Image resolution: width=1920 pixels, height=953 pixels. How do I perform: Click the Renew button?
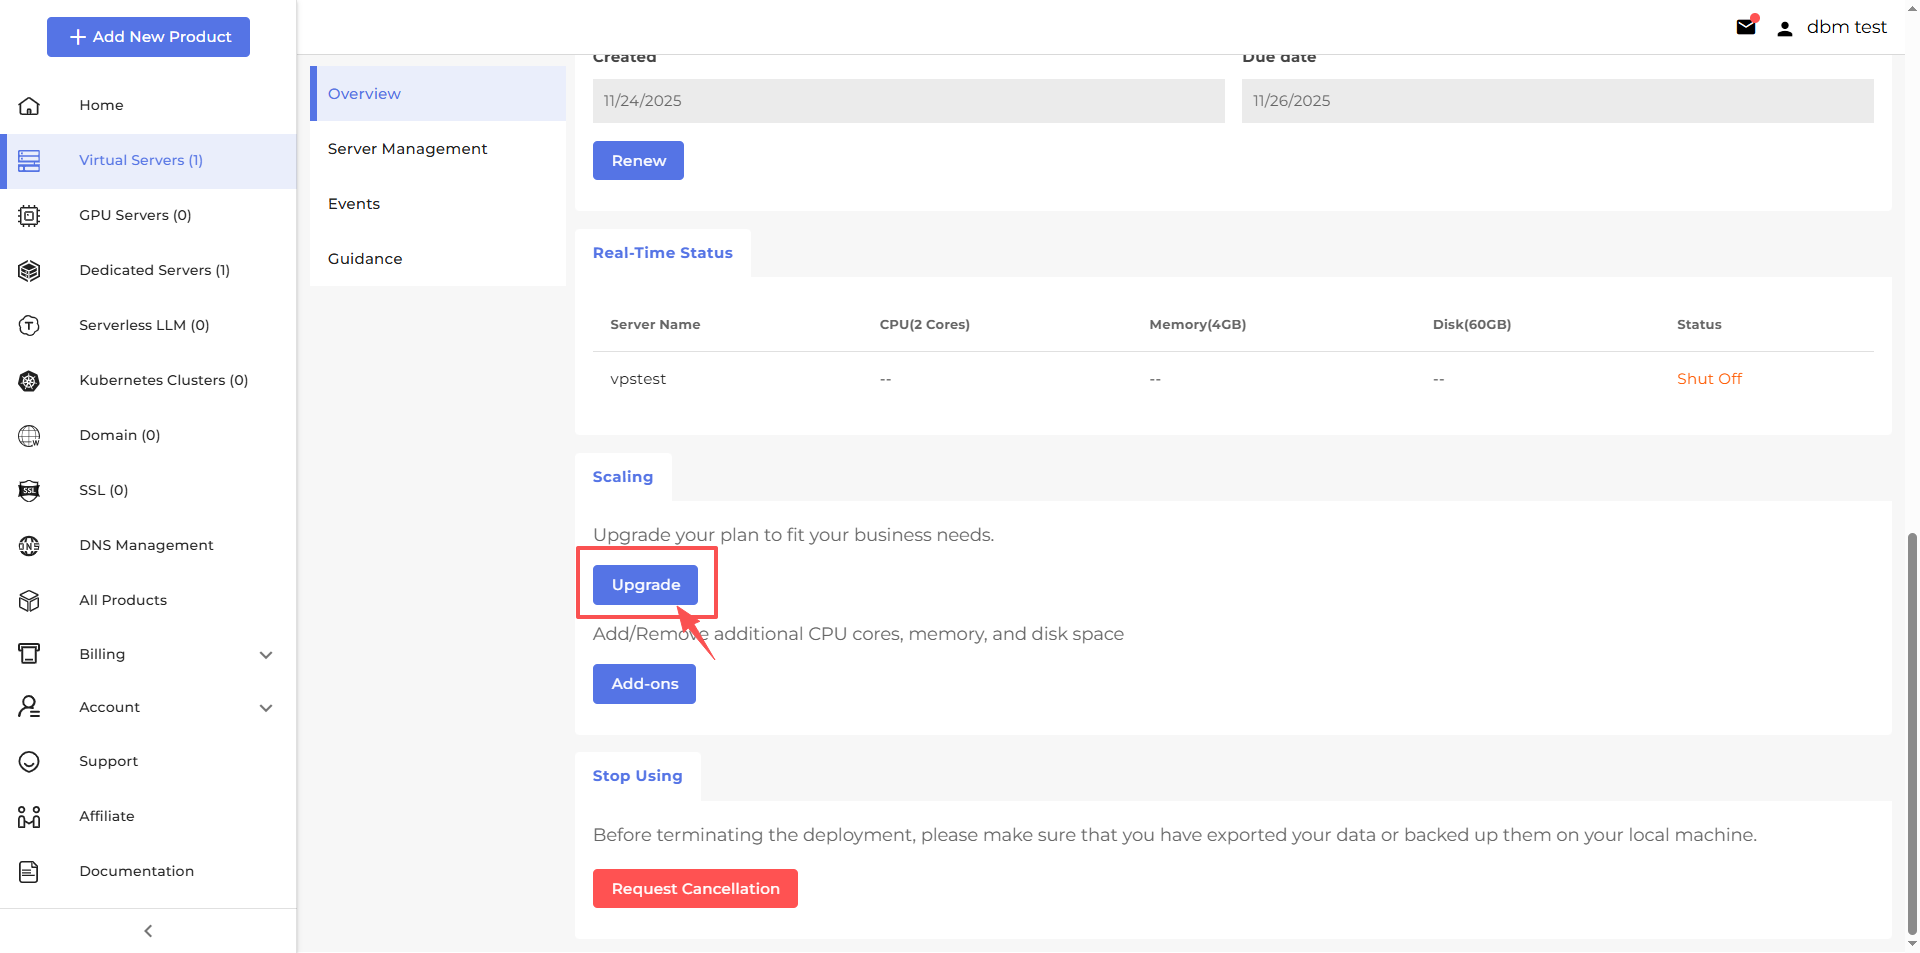[x=638, y=161]
